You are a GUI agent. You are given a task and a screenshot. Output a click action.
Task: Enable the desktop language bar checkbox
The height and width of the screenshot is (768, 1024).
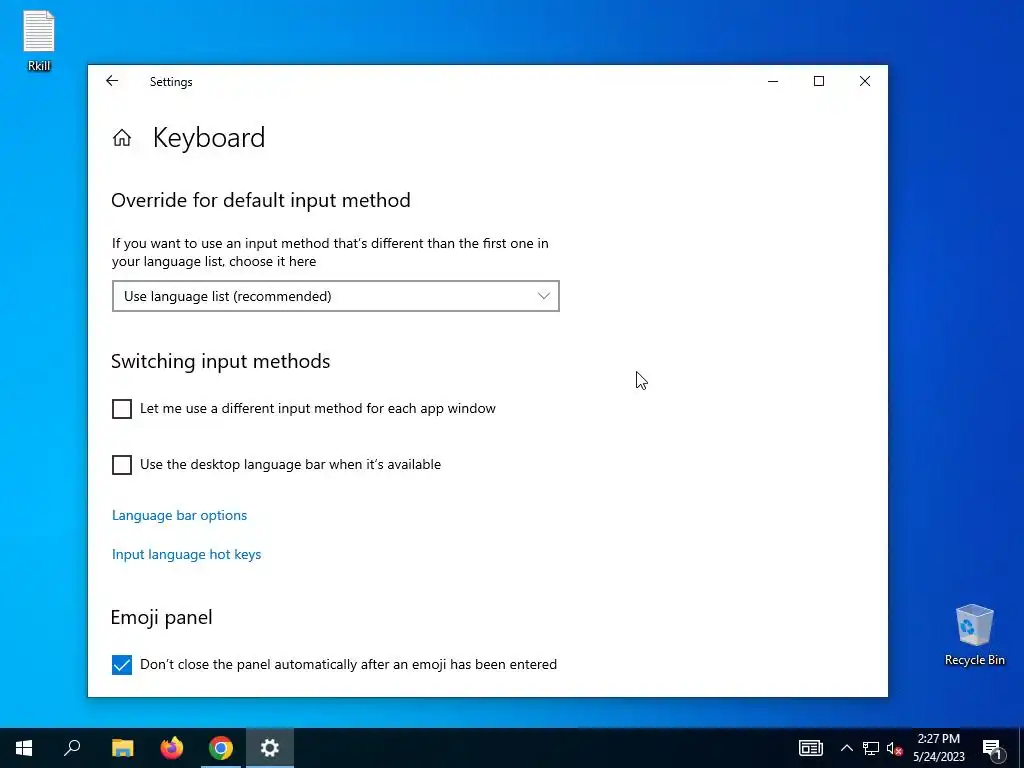pos(121,465)
